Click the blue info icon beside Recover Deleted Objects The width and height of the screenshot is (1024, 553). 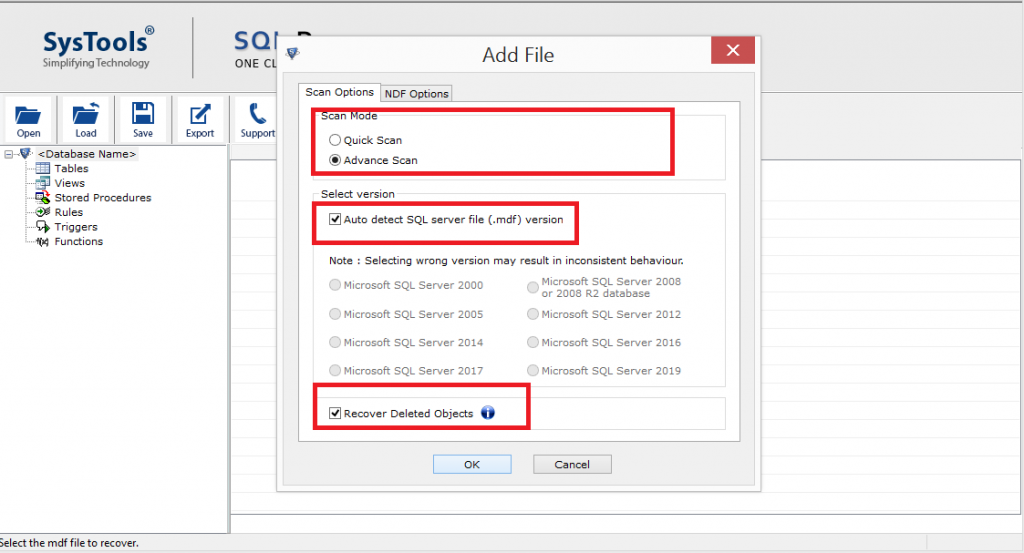(488, 413)
